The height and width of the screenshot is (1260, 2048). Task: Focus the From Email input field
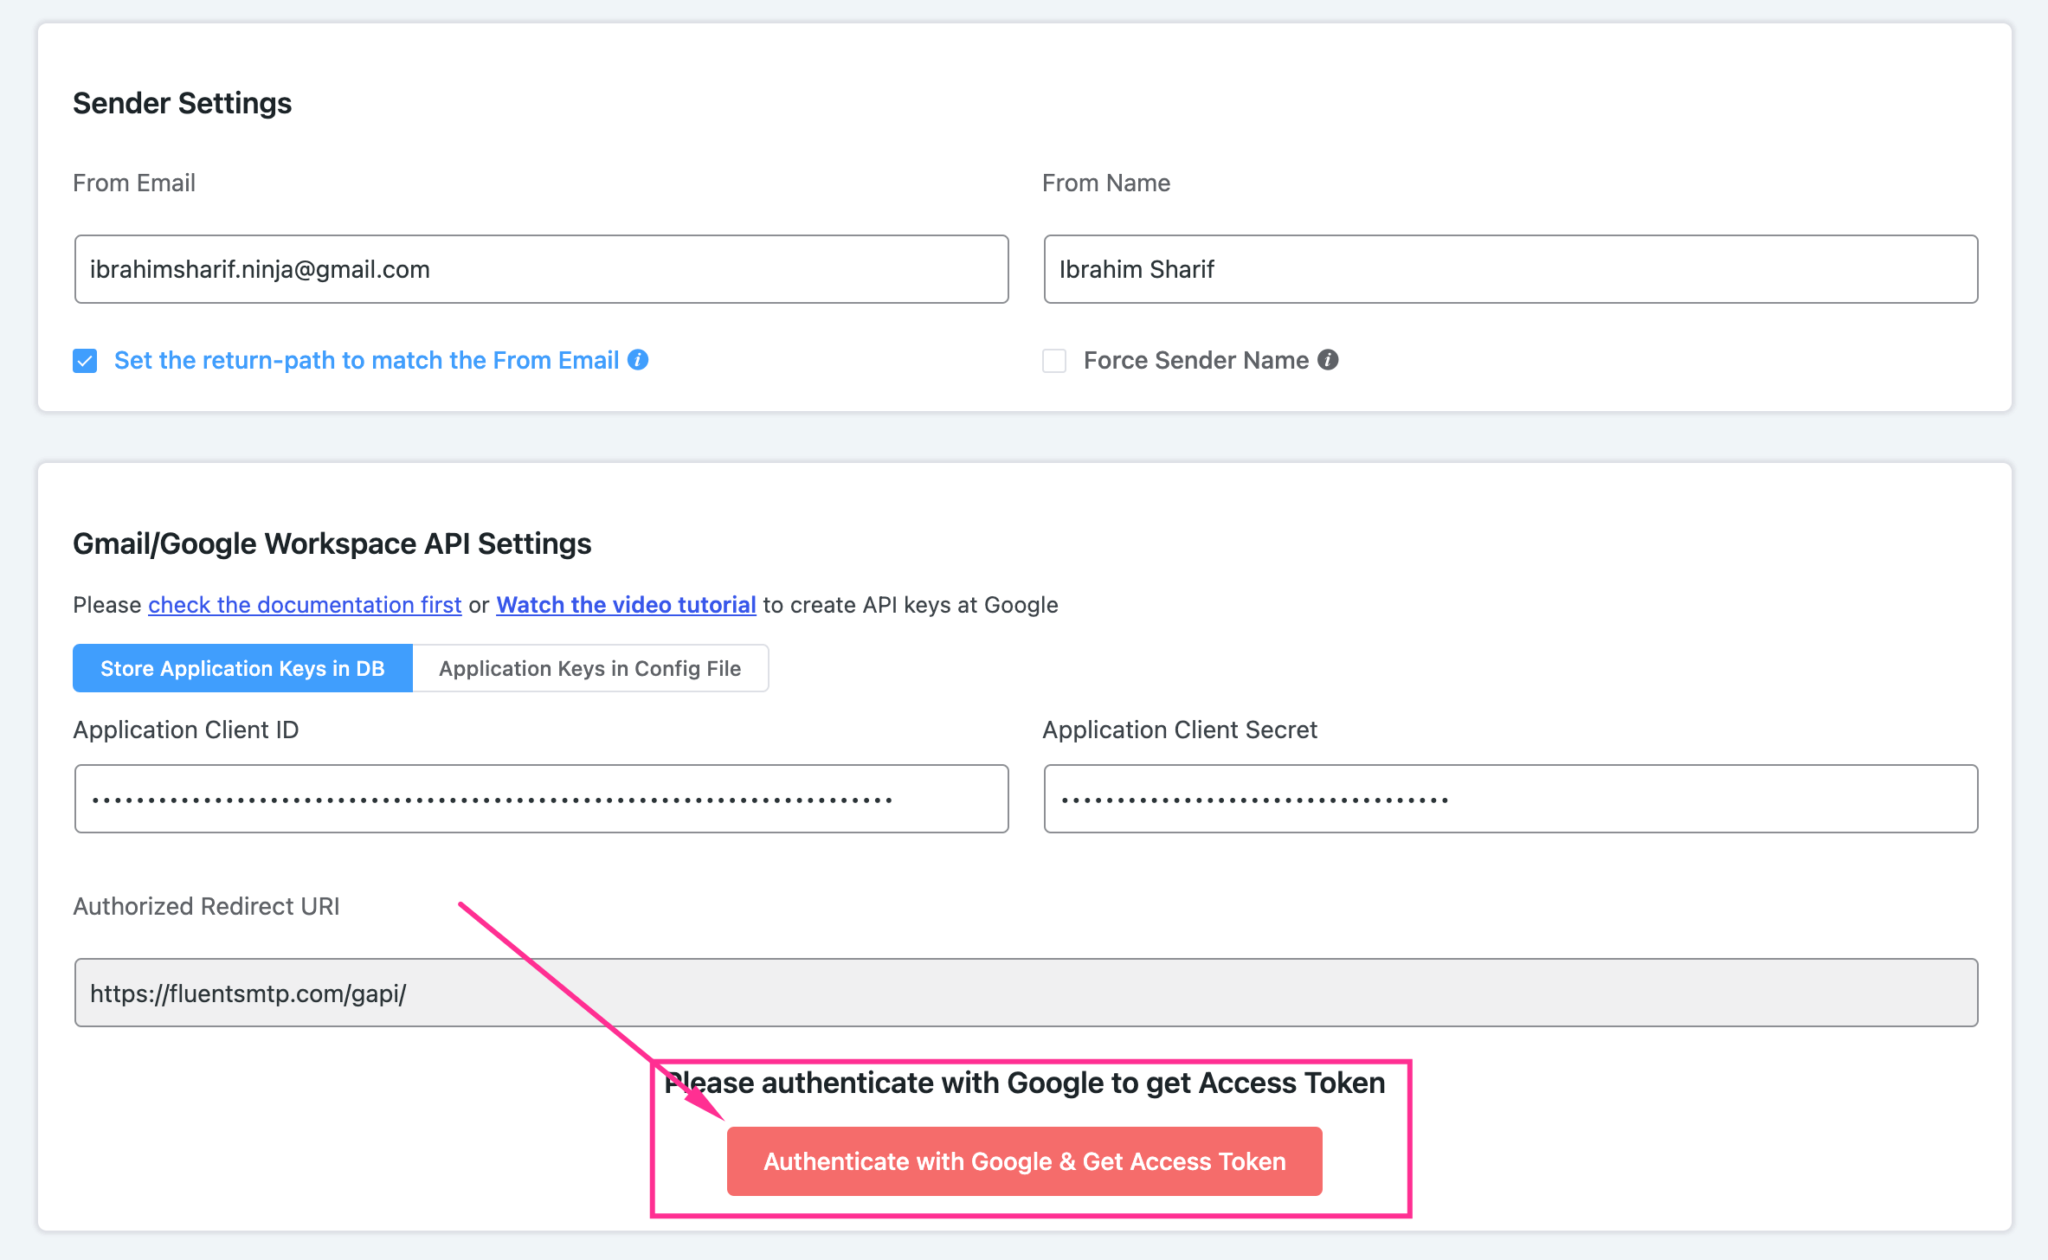click(540, 269)
